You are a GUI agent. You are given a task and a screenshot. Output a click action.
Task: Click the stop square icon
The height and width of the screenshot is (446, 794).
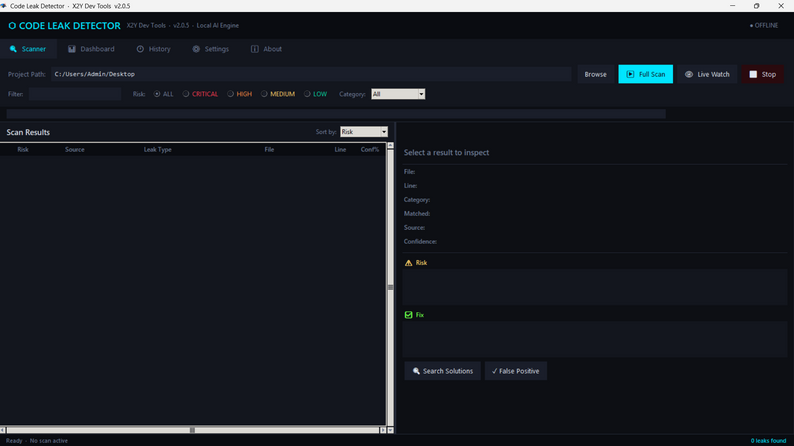(753, 74)
